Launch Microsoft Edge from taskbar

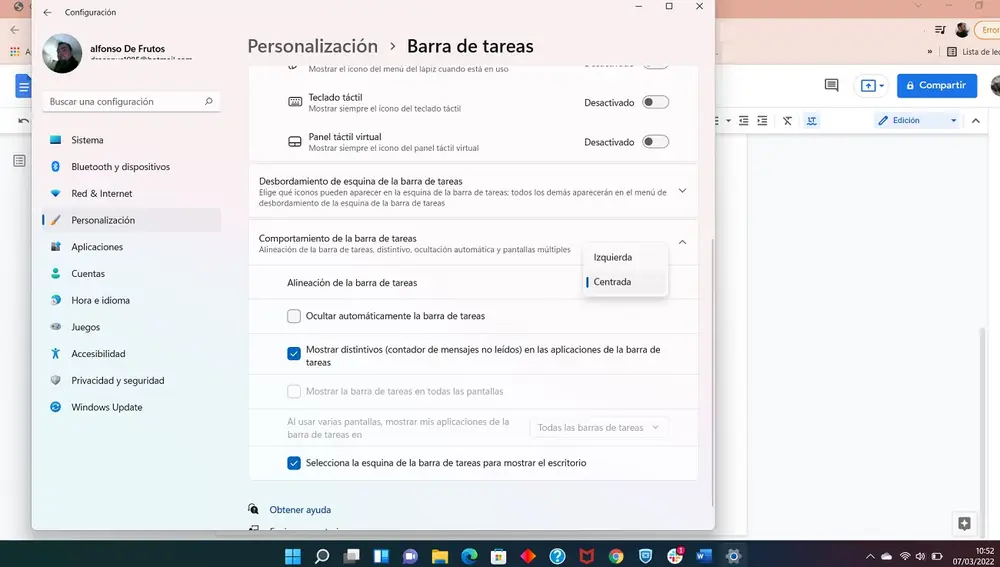[x=469, y=556]
